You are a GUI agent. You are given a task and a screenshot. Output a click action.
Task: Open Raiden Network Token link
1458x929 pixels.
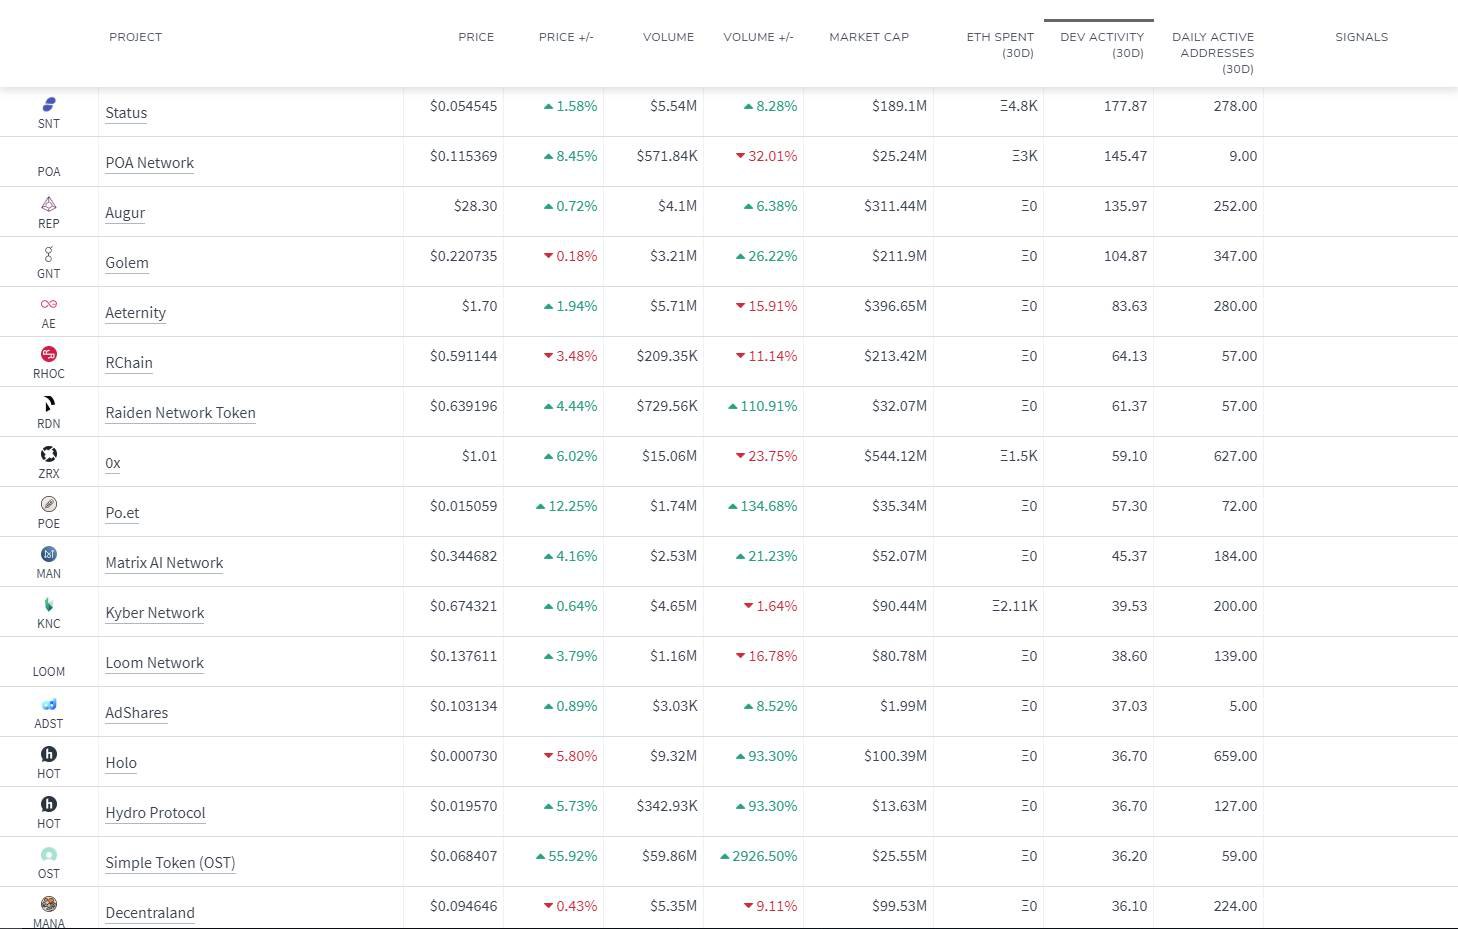tap(181, 413)
